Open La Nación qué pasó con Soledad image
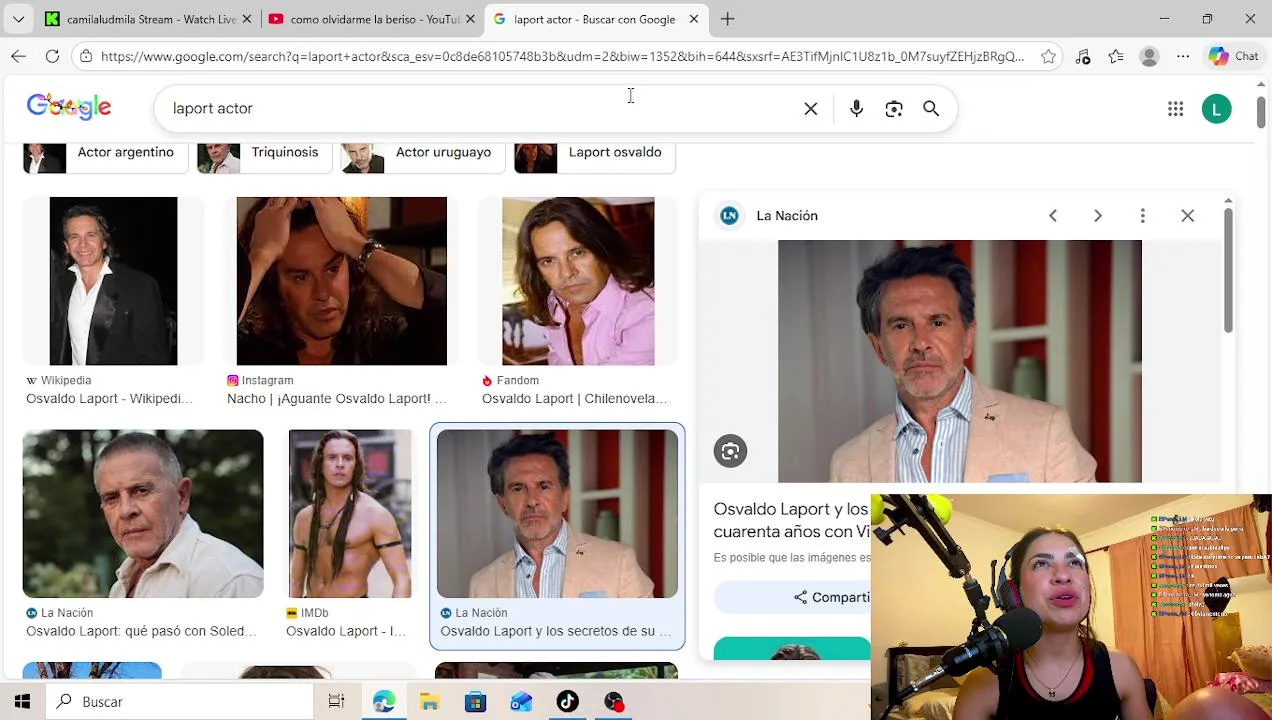The height and width of the screenshot is (720, 1272). 143,514
